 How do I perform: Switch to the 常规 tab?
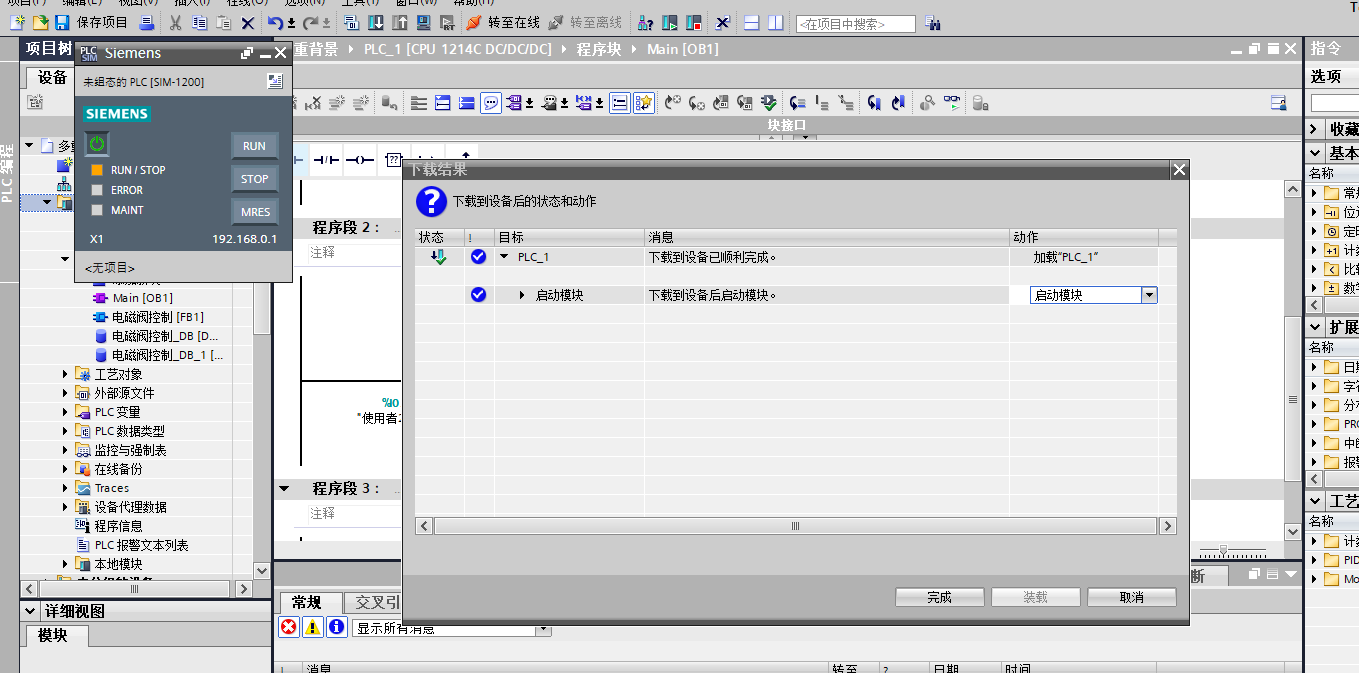306,602
